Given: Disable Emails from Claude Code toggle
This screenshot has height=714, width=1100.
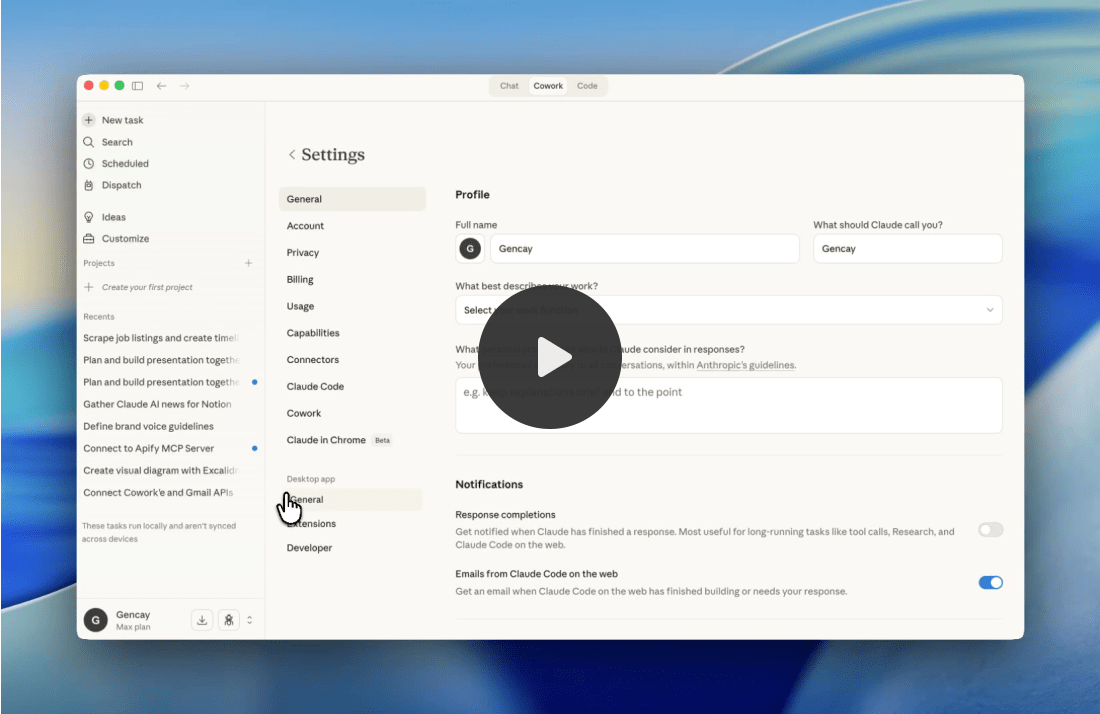Looking at the screenshot, I should 991,582.
